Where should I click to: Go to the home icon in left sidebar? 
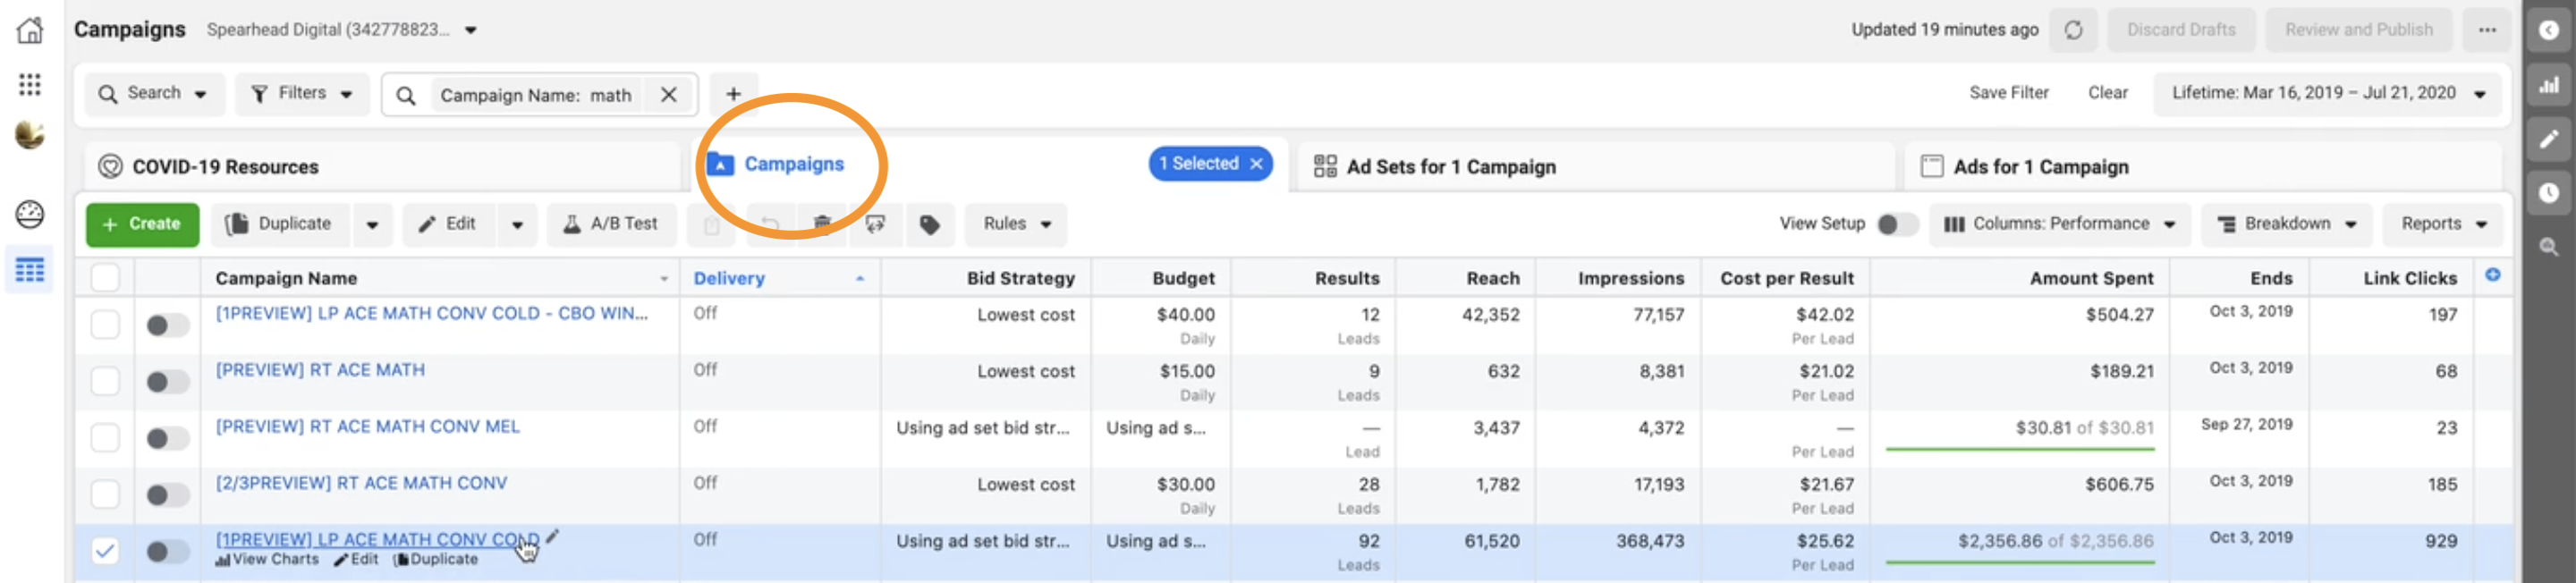[x=30, y=30]
